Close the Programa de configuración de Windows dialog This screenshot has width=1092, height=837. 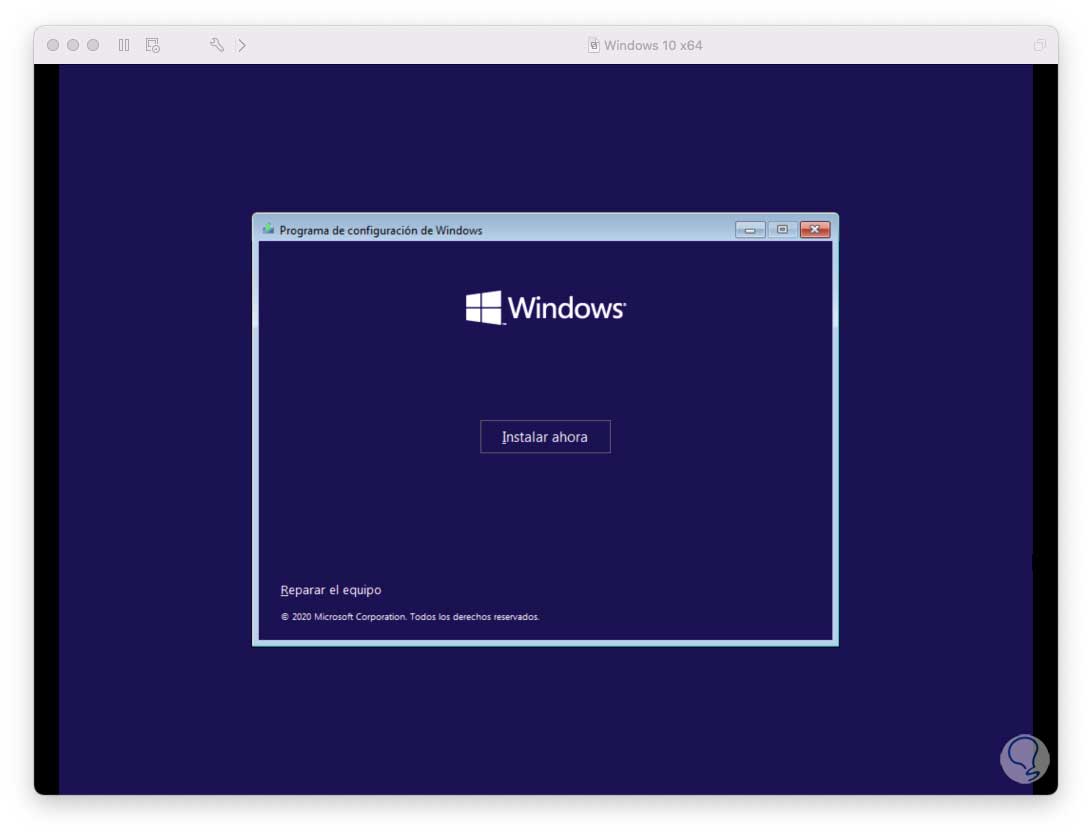(x=815, y=230)
